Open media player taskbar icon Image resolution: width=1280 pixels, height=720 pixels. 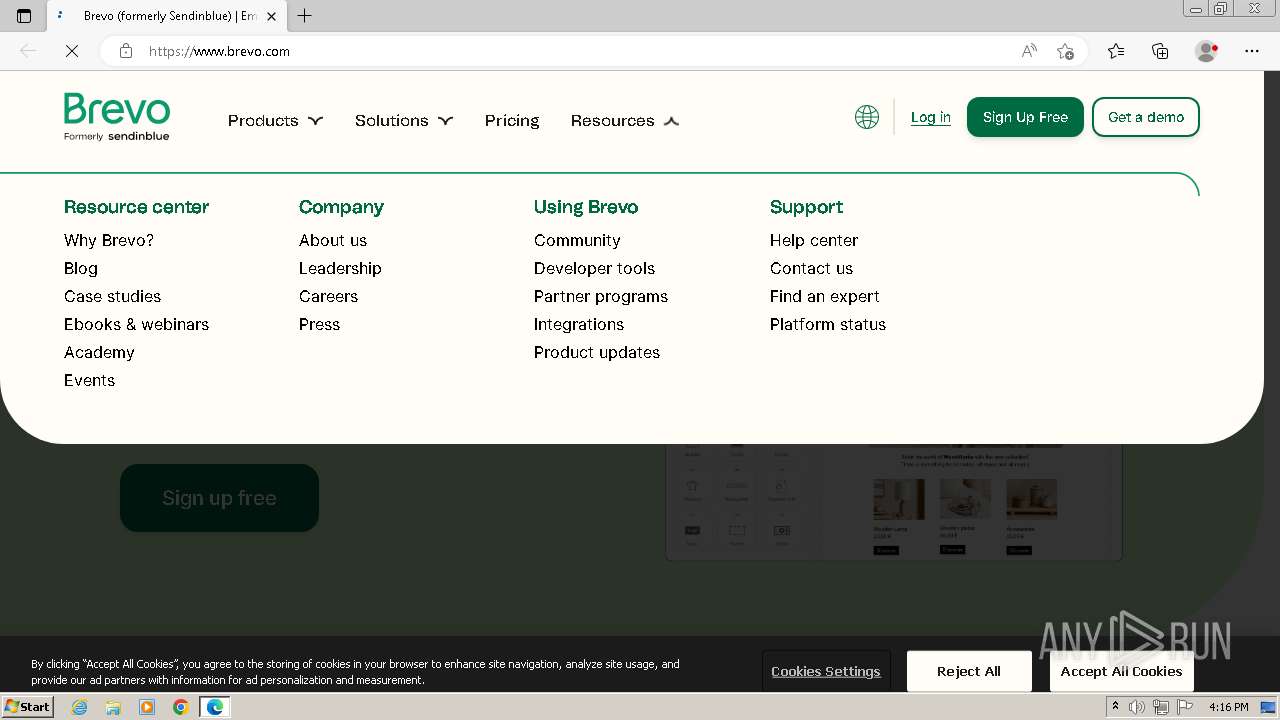coord(147,707)
